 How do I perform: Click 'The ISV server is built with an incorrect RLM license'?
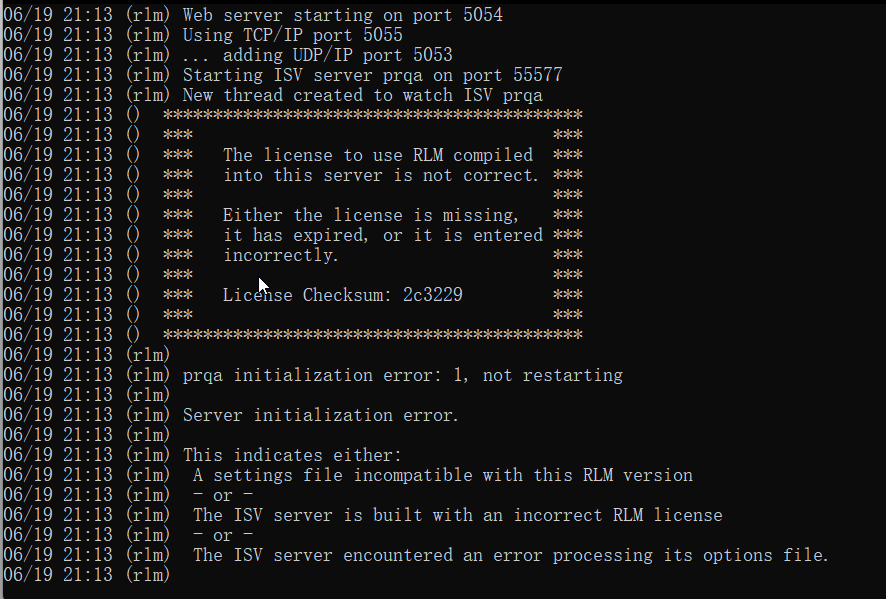[x=458, y=515]
